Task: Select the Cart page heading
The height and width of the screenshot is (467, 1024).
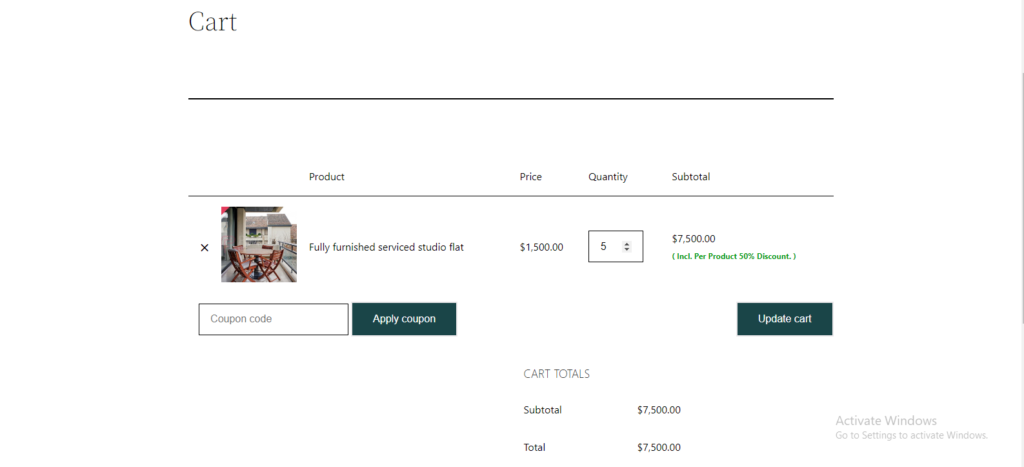Action: pyautogui.click(x=212, y=22)
